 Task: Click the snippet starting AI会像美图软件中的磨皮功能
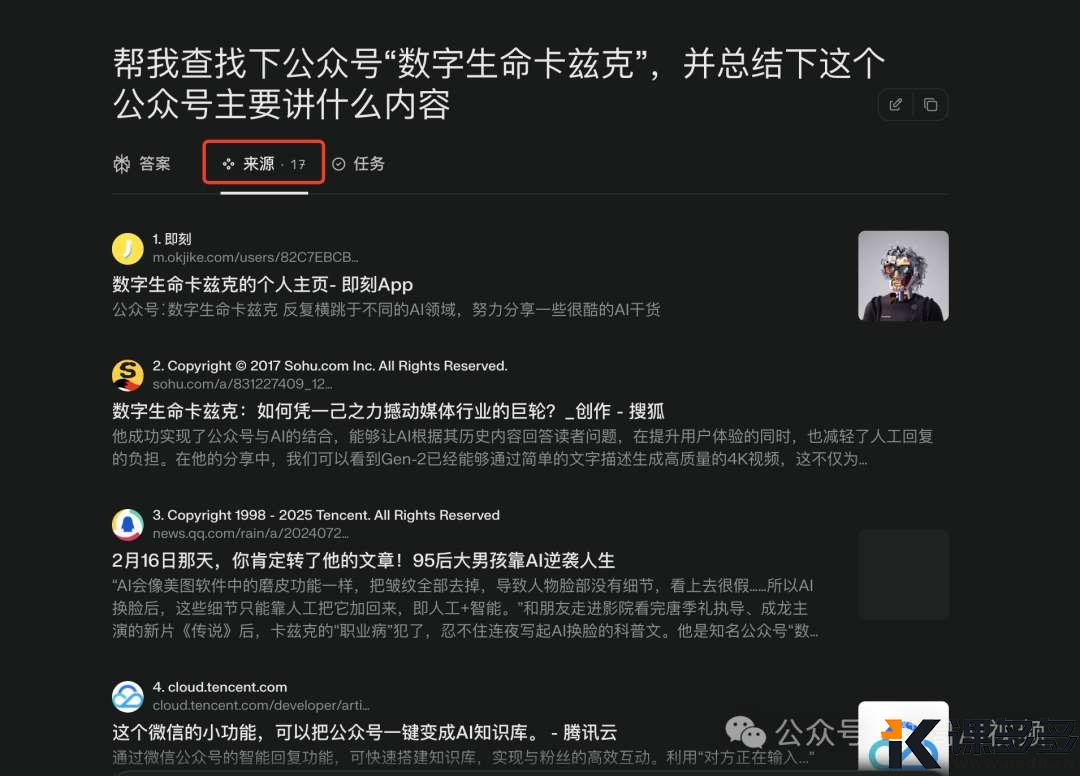click(x=466, y=608)
